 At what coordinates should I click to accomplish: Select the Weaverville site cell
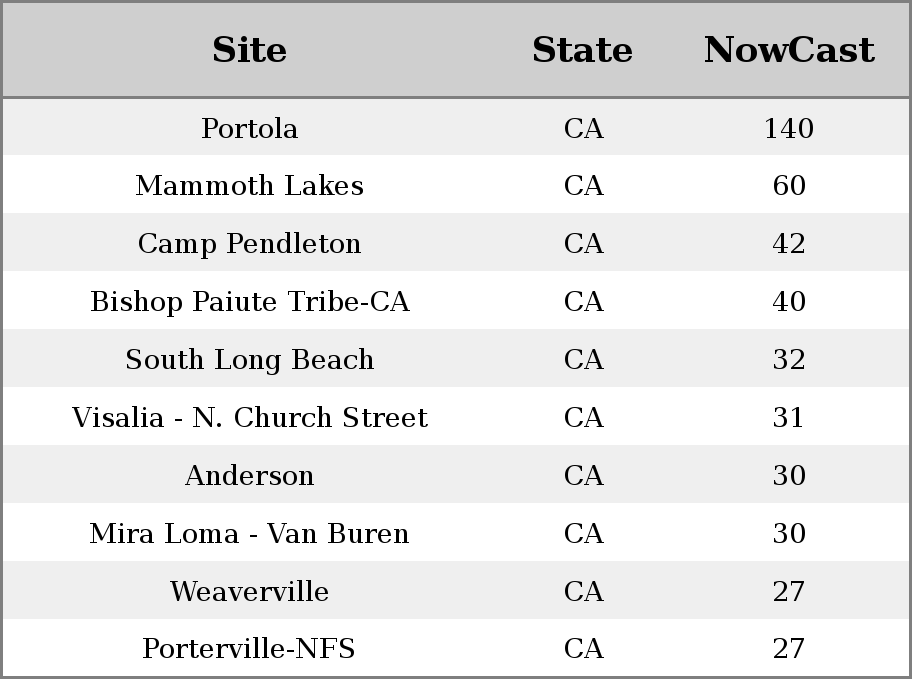pyautogui.click(x=250, y=591)
